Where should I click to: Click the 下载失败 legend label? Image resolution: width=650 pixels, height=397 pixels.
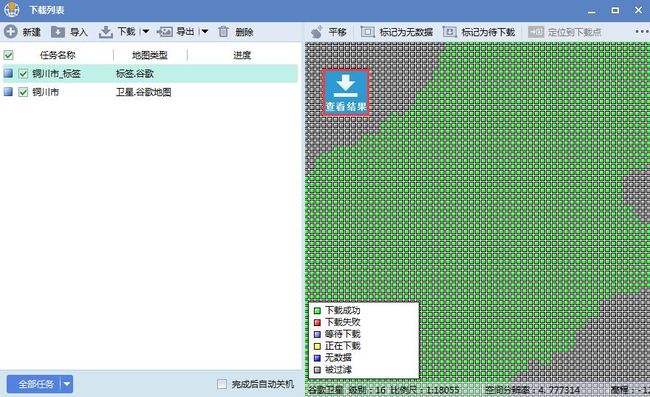point(342,322)
